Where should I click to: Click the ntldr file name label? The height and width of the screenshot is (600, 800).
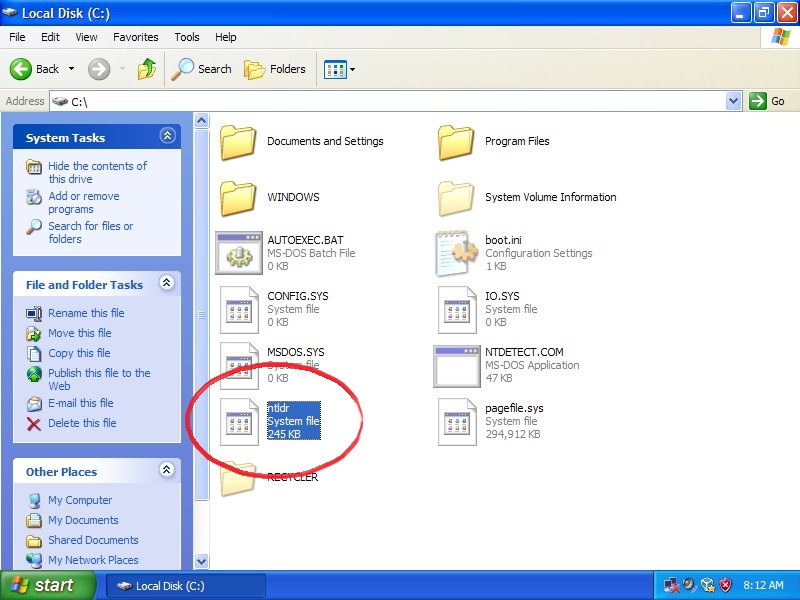(279, 408)
